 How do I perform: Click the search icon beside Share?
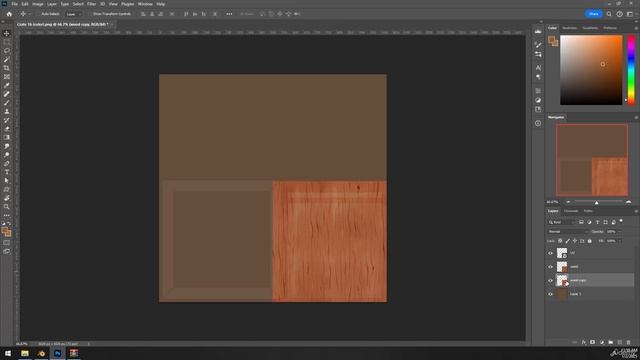[x=609, y=14]
